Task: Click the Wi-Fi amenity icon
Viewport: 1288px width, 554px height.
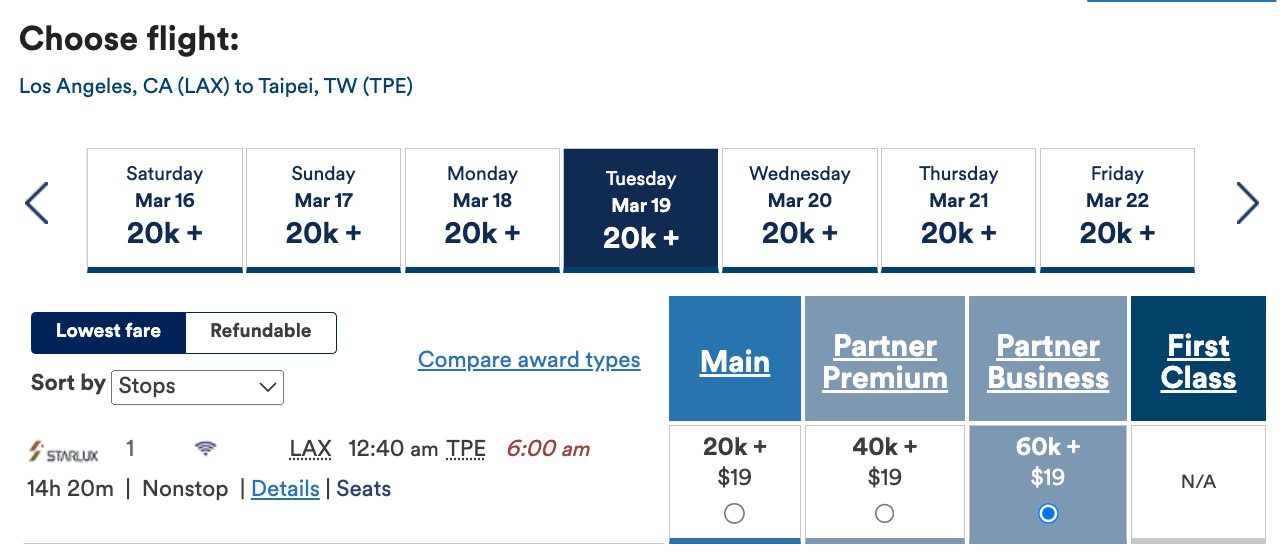Action: [x=206, y=449]
